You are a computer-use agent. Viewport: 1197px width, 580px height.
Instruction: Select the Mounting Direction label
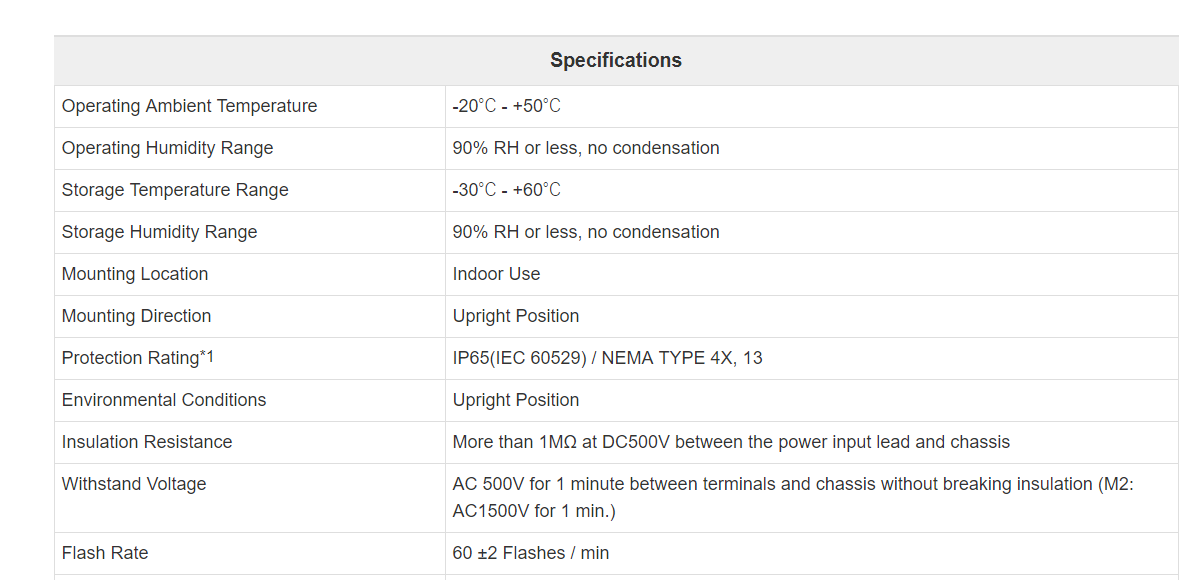pyautogui.click(x=137, y=316)
